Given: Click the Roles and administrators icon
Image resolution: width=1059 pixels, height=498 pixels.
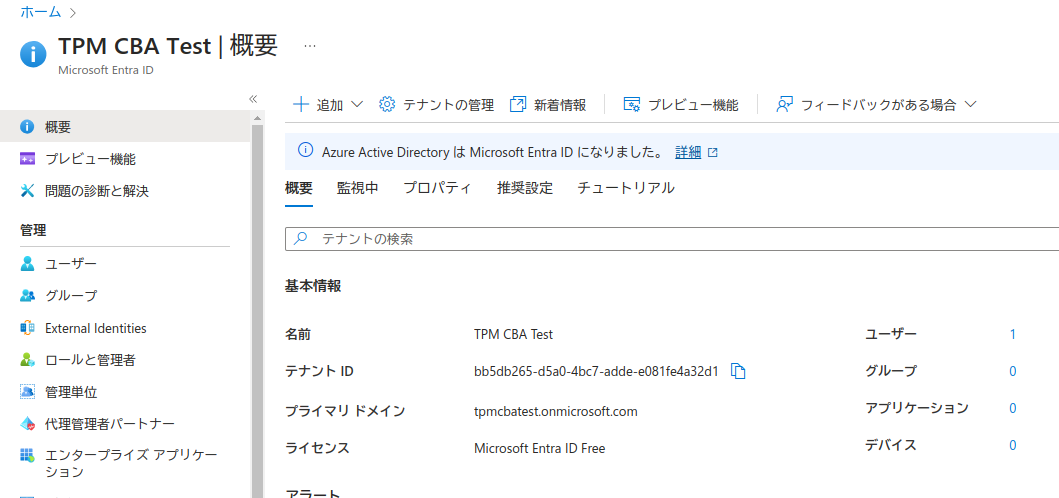Looking at the screenshot, I should [27, 360].
